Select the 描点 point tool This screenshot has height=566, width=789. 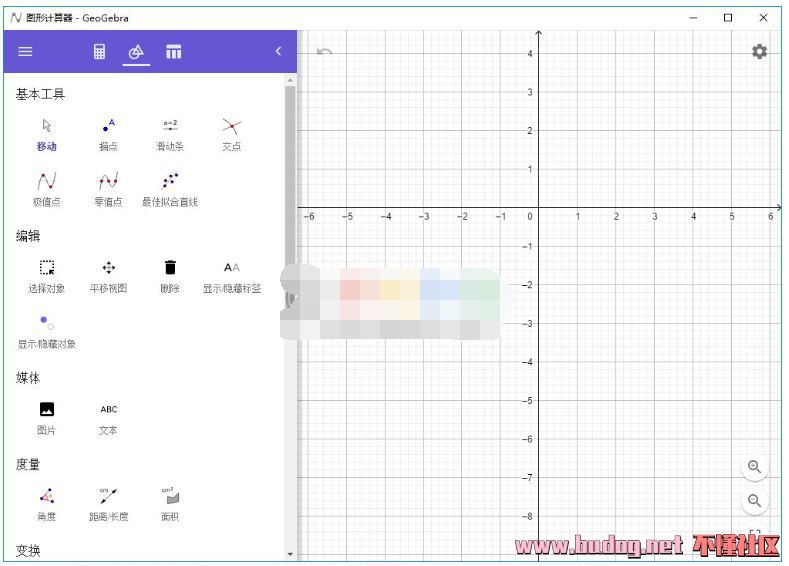tap(108, 135)
